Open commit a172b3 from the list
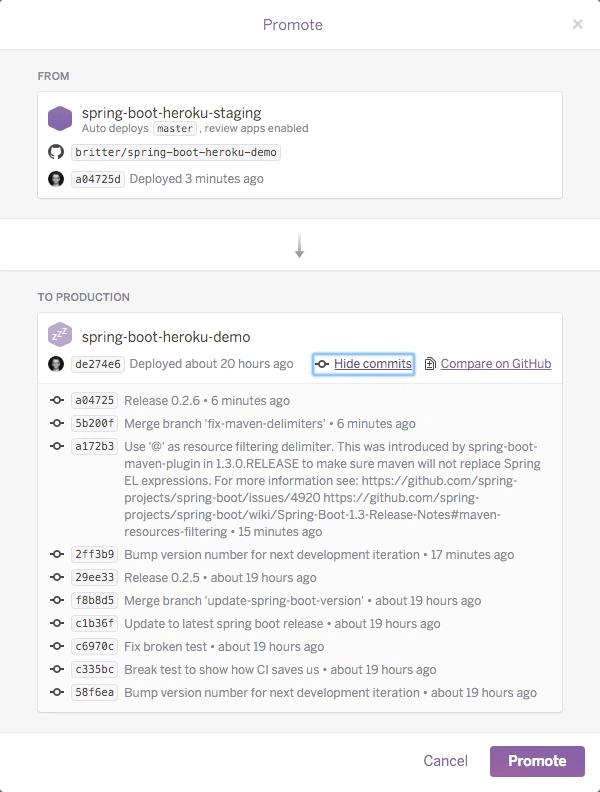The image size is (600, 792). pos(95,447)
